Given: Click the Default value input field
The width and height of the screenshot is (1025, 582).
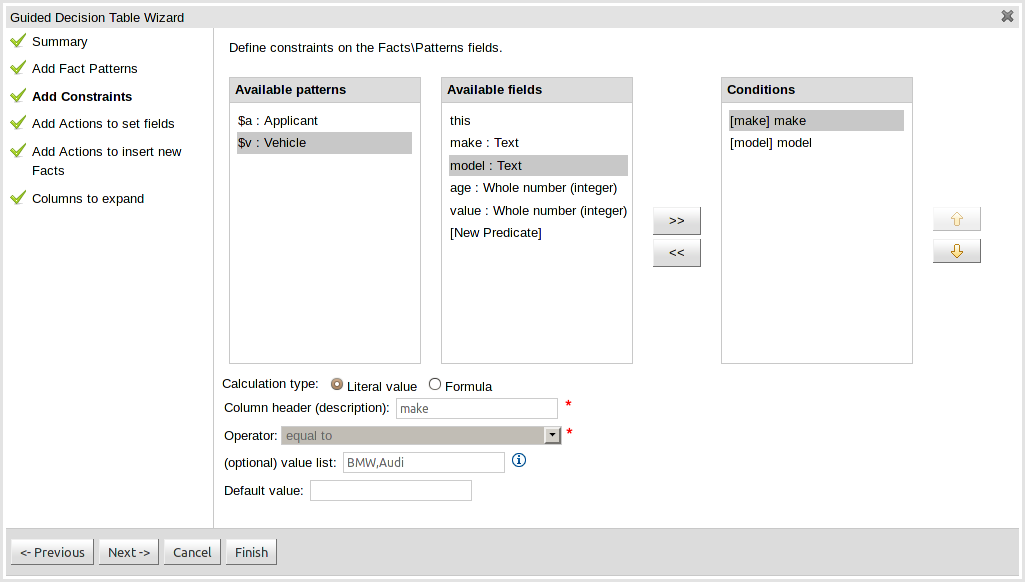Looking at the screenshot, I should (390, 491).
